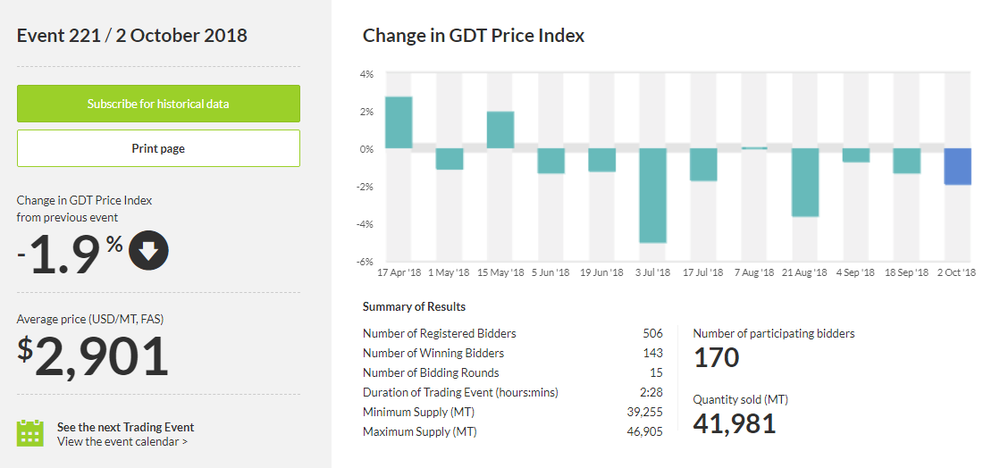Viewport: 1000px width, 468px height.
Task: Click the 3 Jul '18 axis label
Action: (x=653, y=272)
